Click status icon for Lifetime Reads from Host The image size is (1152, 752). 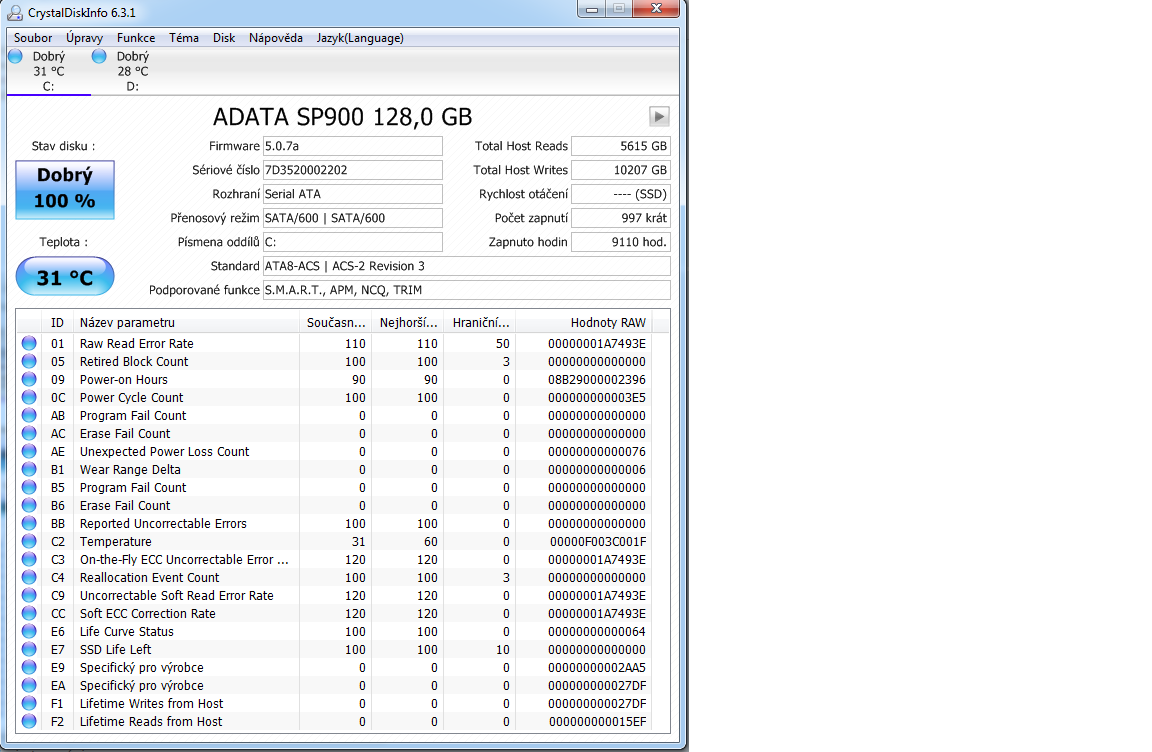[x=29, y=721]
